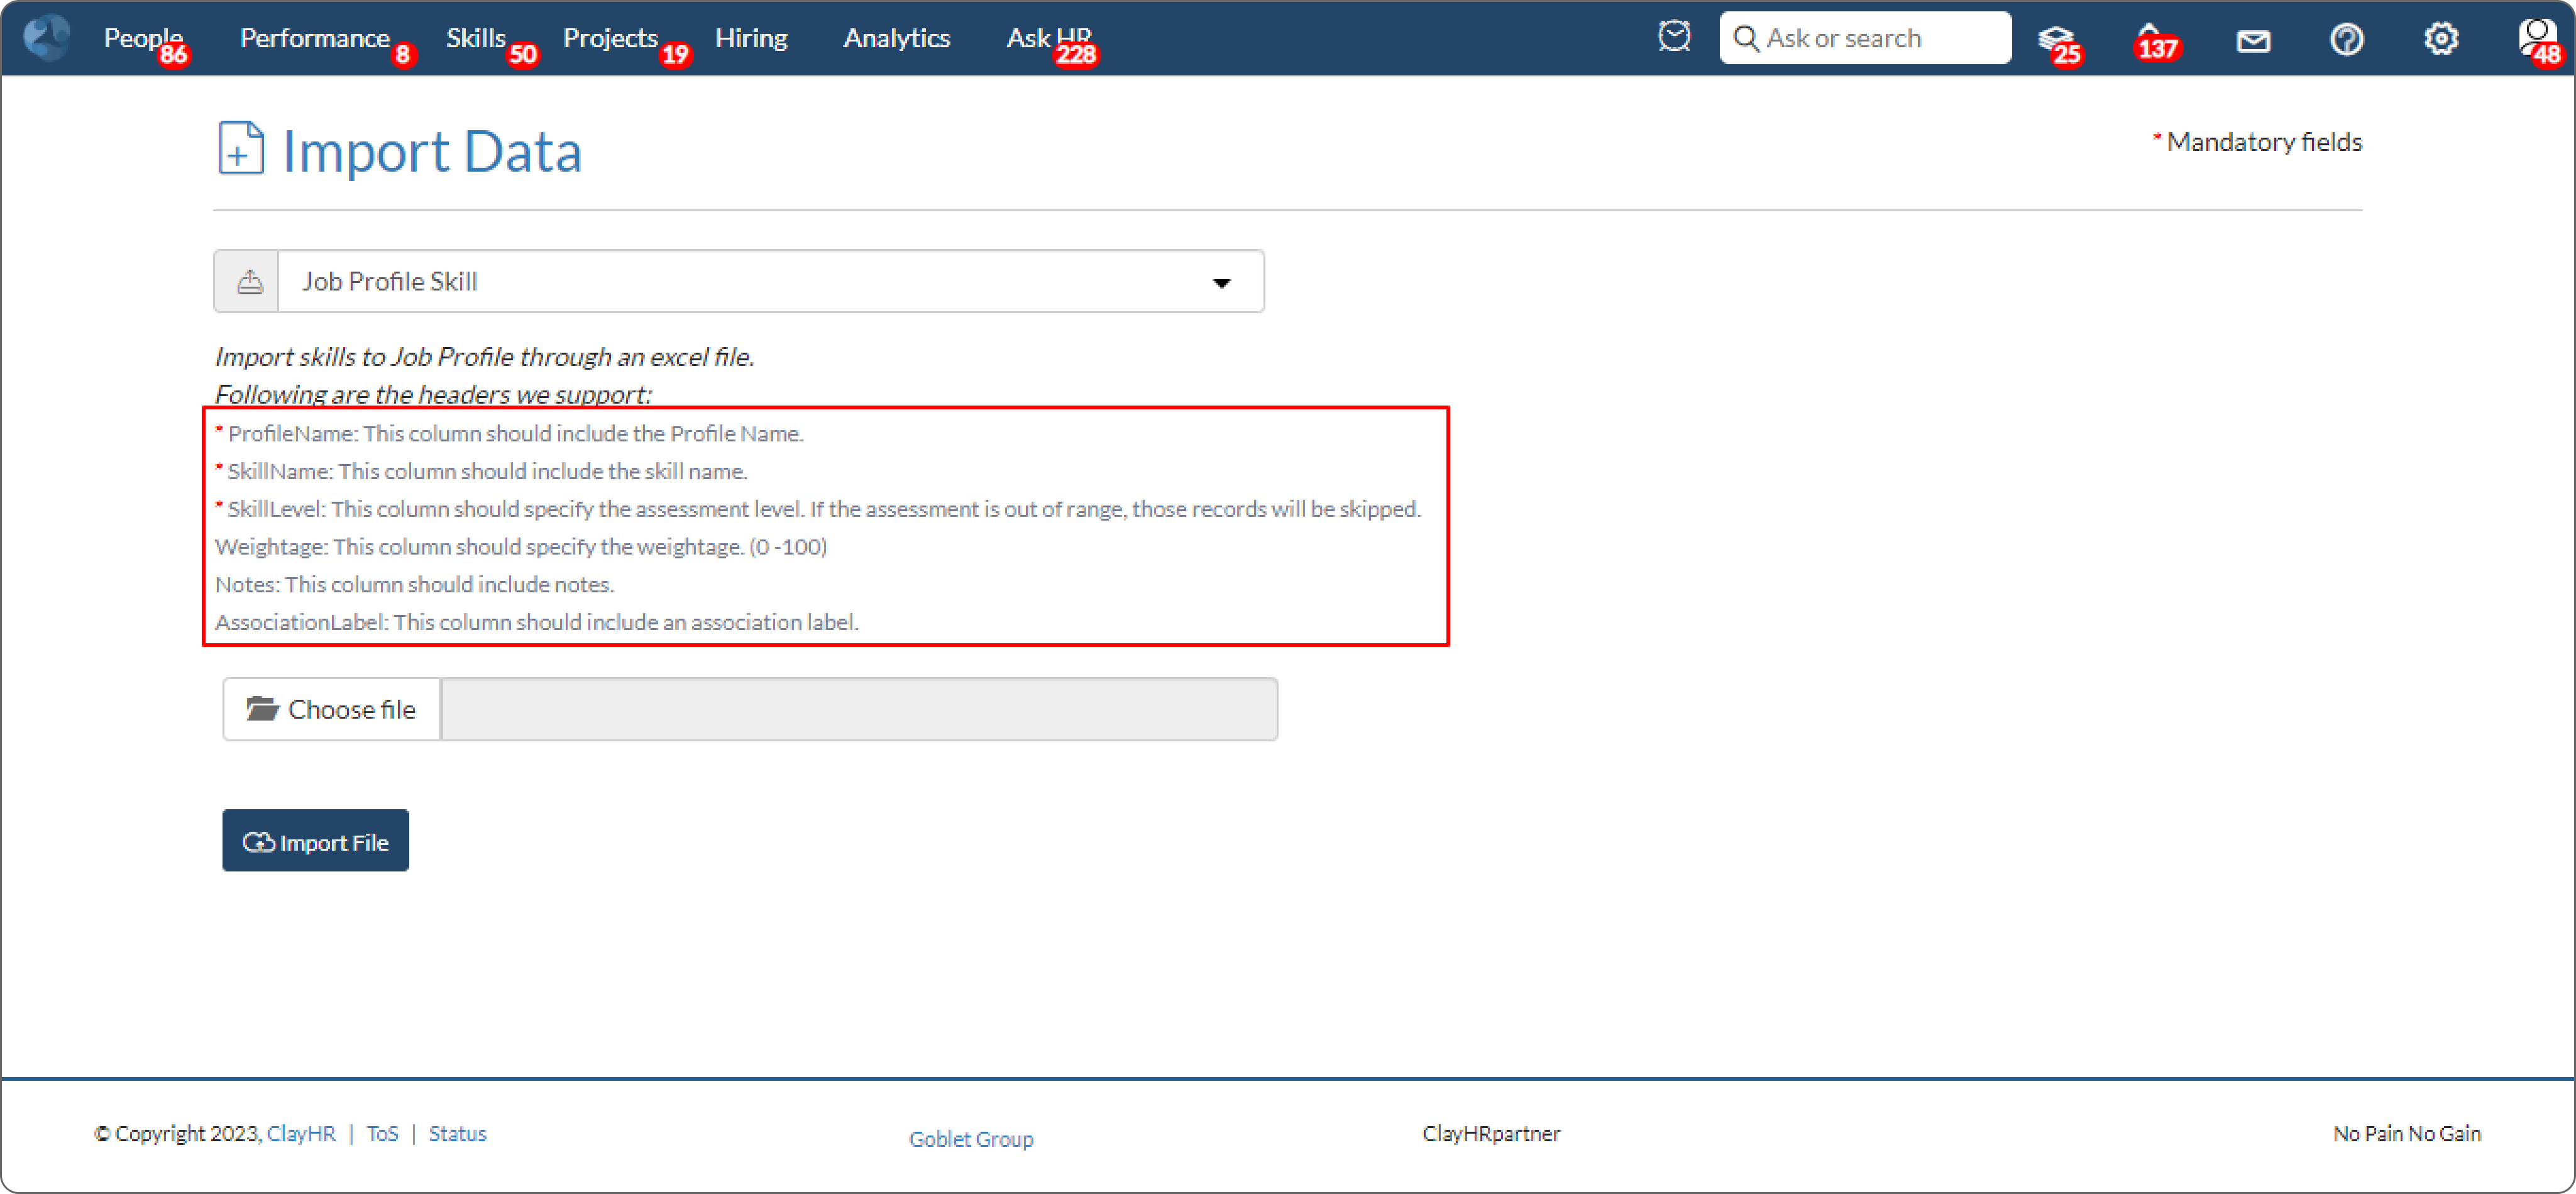Open the Skills menu
The height and width of the screenshot is (1194, 2576).
click(x=475, y=38)
